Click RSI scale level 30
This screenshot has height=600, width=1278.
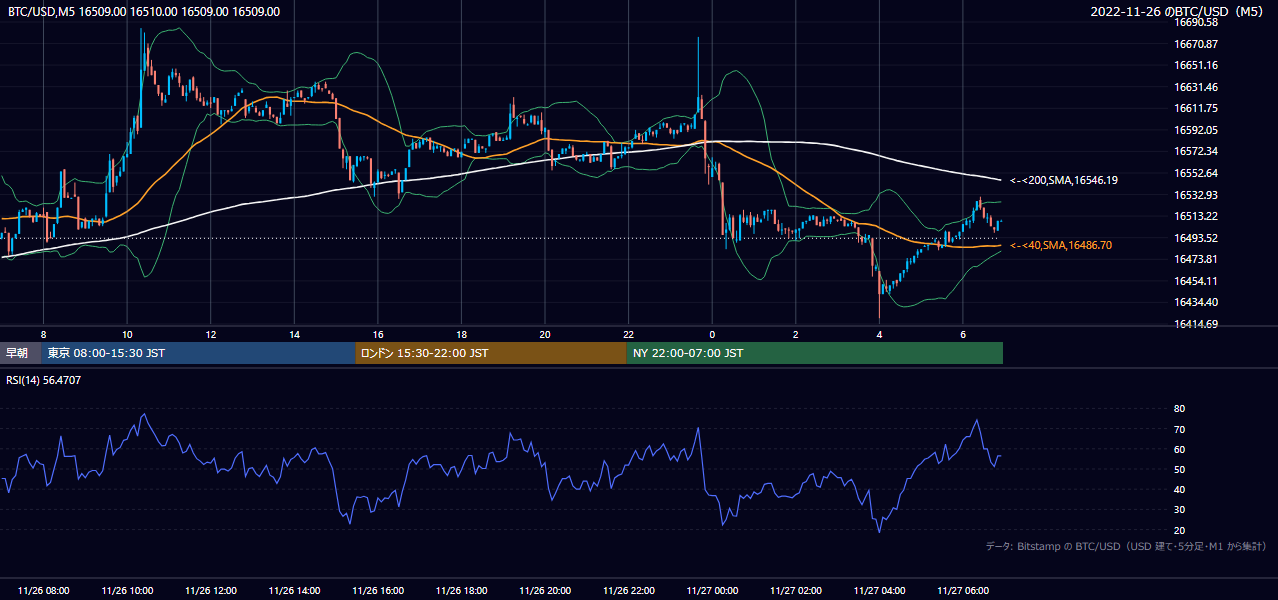pos(1180,510)
